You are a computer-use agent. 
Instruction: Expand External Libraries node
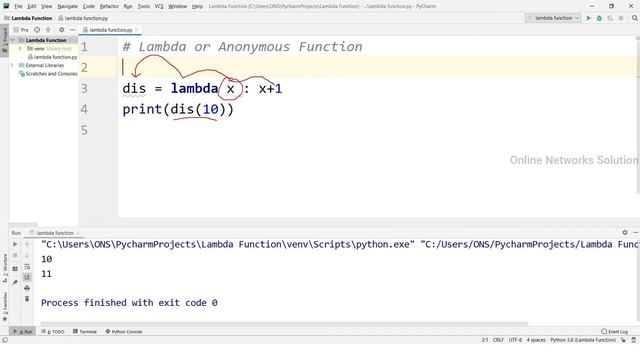(x=12, y=65)
